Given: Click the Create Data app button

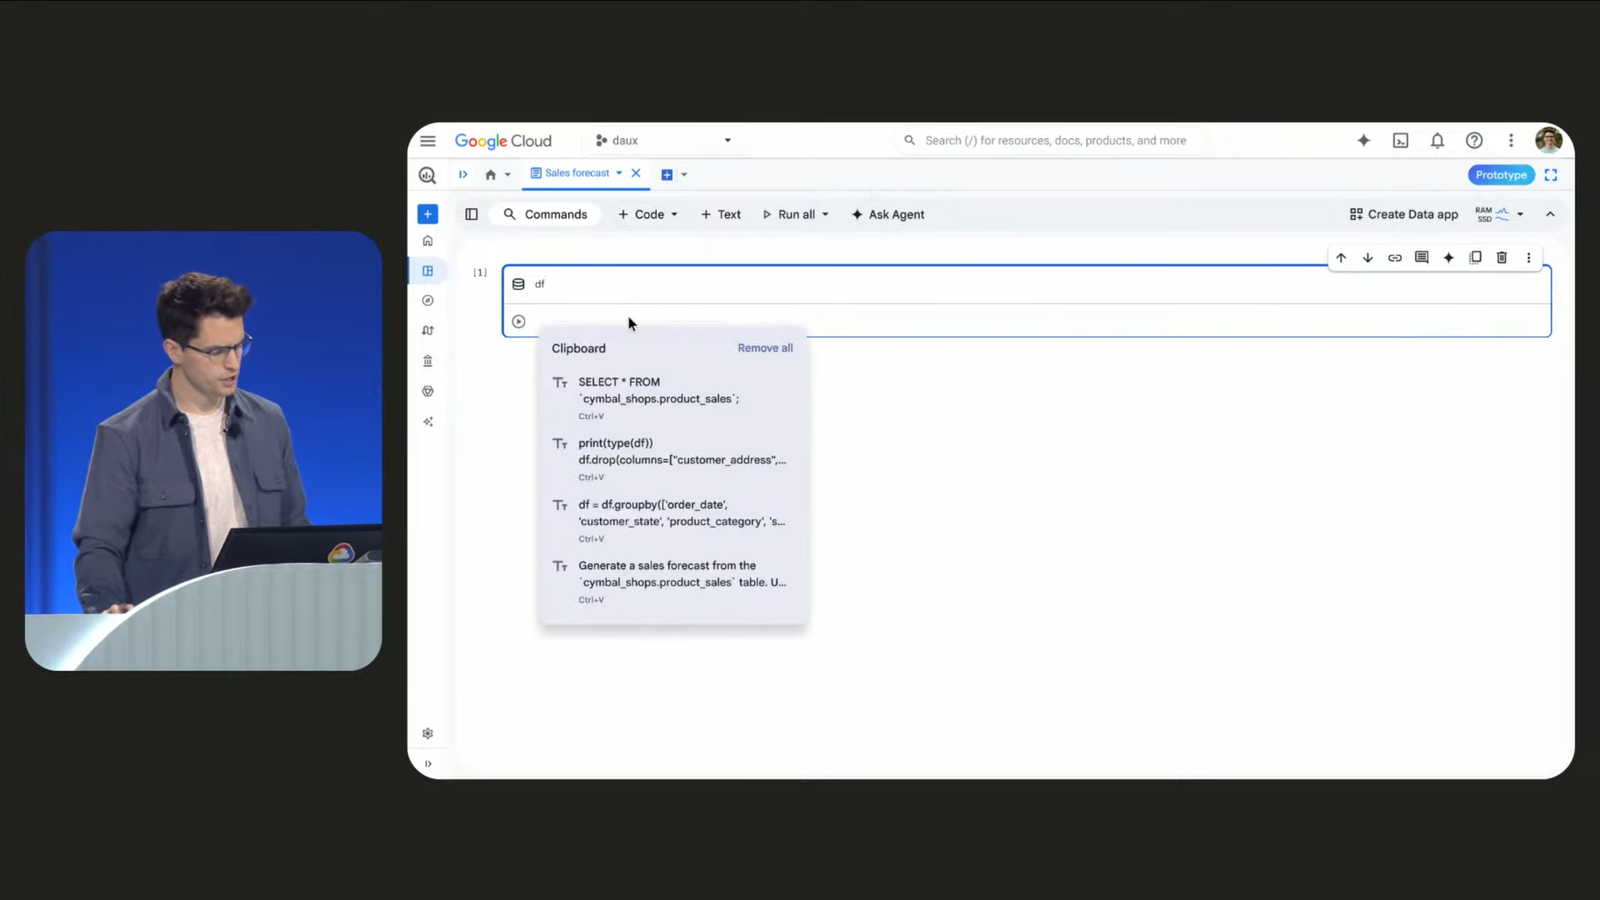Looking at the screenshot, I should [1403, 214].
